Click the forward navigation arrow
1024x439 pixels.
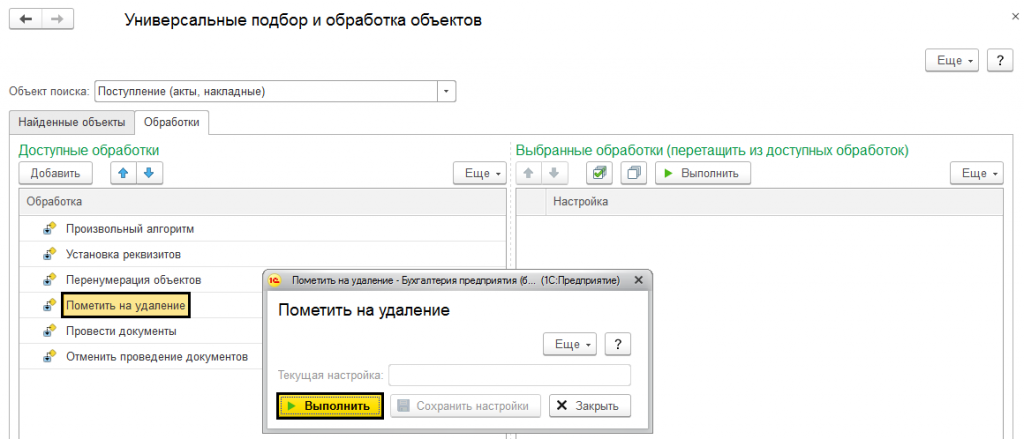(58, 20)
